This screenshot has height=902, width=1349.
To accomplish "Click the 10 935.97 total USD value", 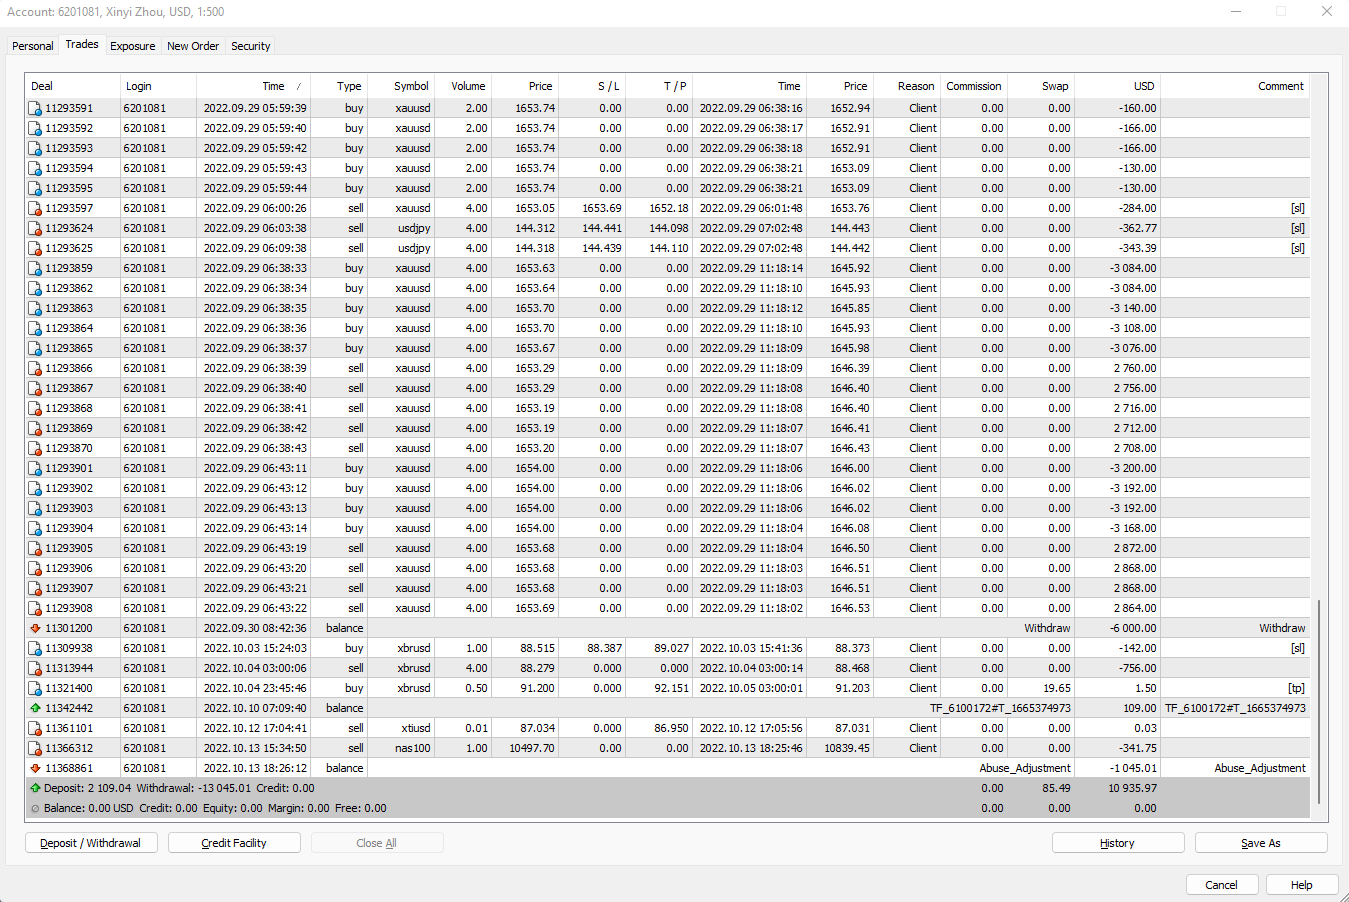I will 1132,788.
